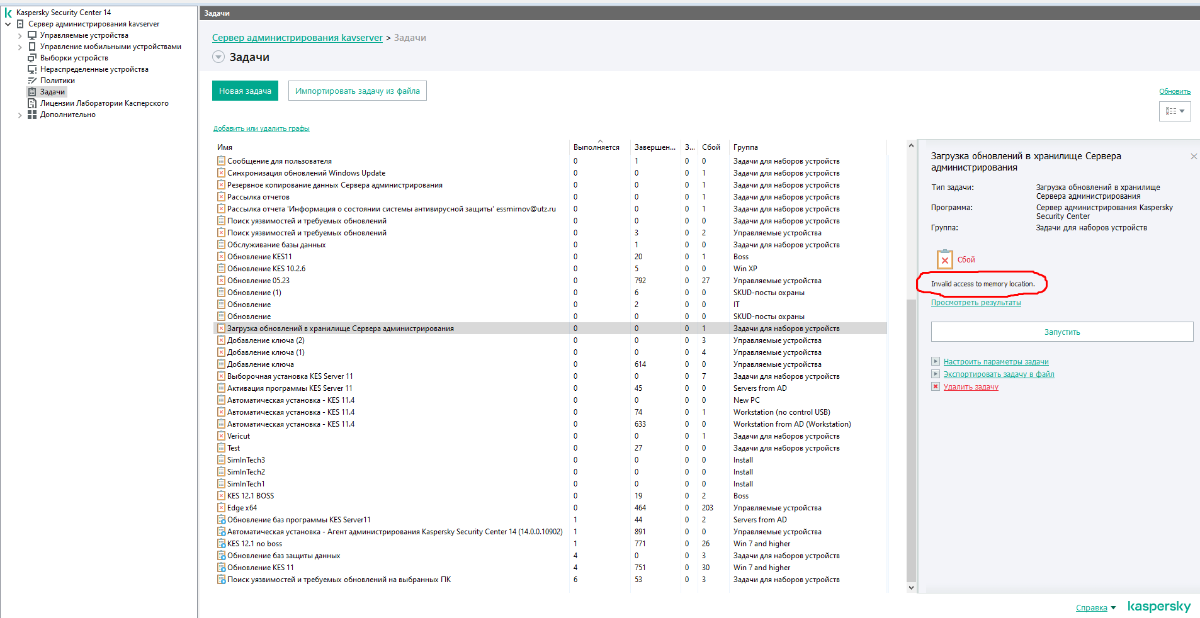The width and height of the screenshot is (1200, 618).
Task: Click the Нераспределенные устройства icon
Action: tap(32, 70)
